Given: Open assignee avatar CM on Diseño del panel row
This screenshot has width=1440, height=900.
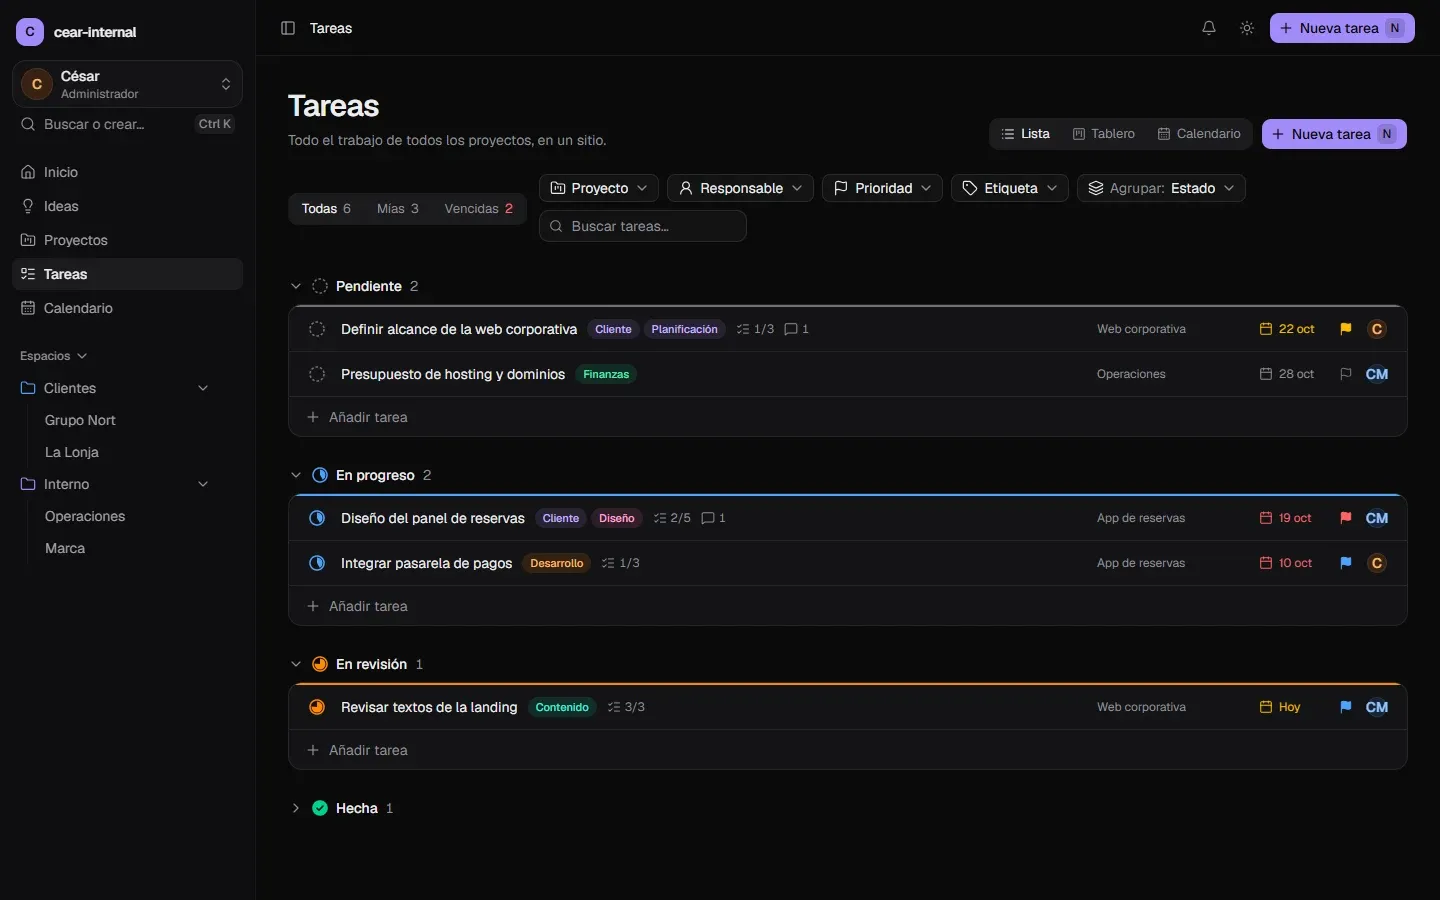Looking at the screenshot, I should (x=1377, y=518).
